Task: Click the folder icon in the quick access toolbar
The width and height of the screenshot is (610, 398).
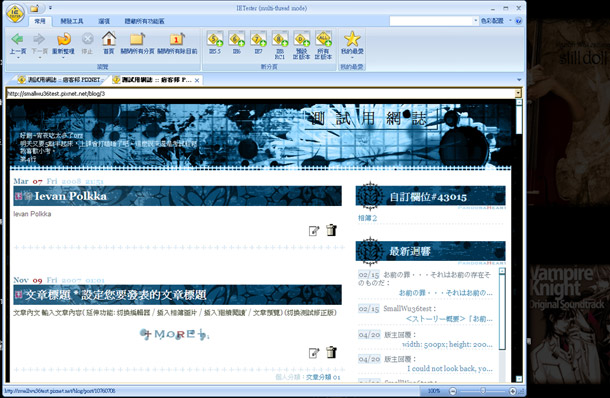Action: click(x=34, y=8)
